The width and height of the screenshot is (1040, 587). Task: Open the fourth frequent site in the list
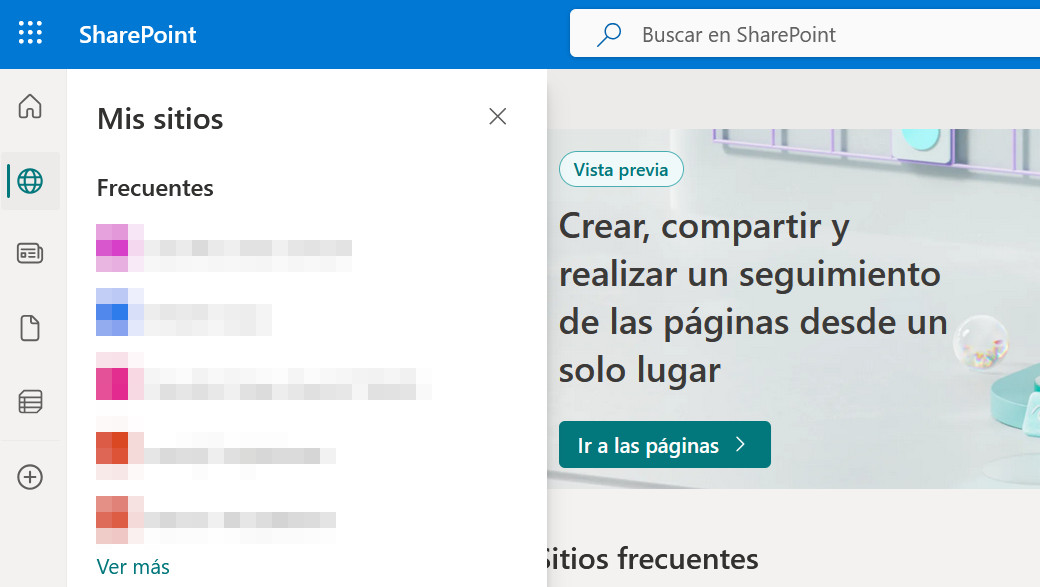(x=216, y=448)
